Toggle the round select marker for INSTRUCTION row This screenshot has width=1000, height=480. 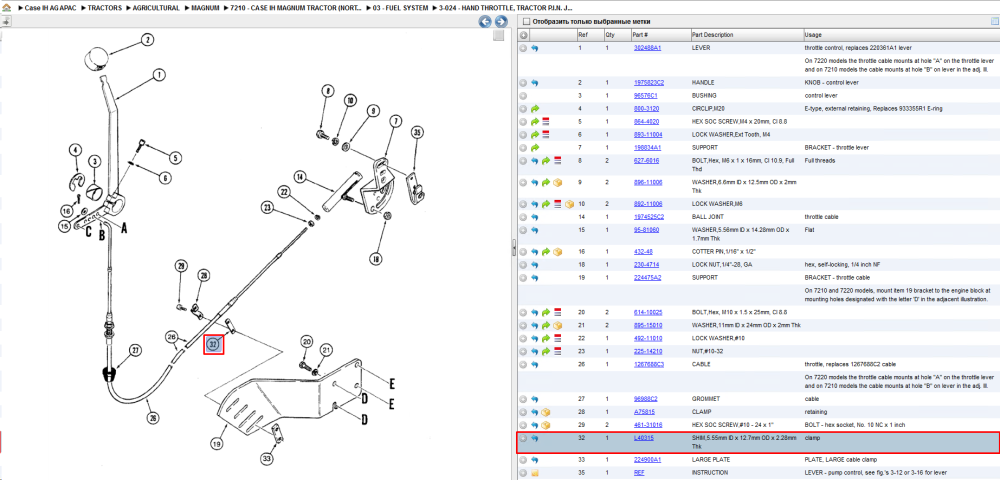523,472
